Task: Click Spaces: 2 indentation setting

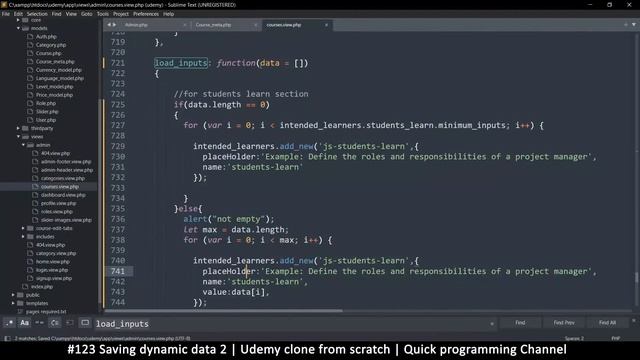Action: [574, 338]
